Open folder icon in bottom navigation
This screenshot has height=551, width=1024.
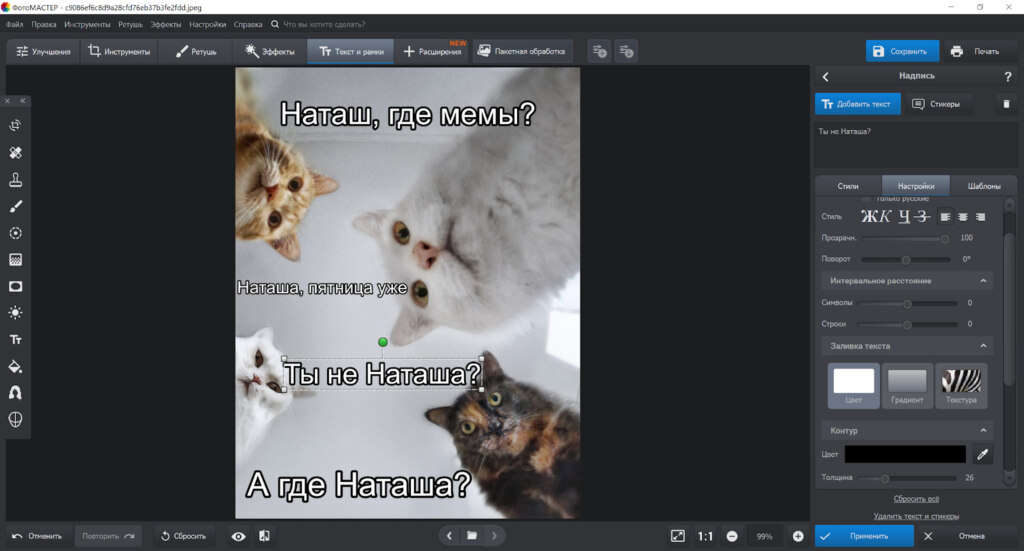[x=472, y=536]
